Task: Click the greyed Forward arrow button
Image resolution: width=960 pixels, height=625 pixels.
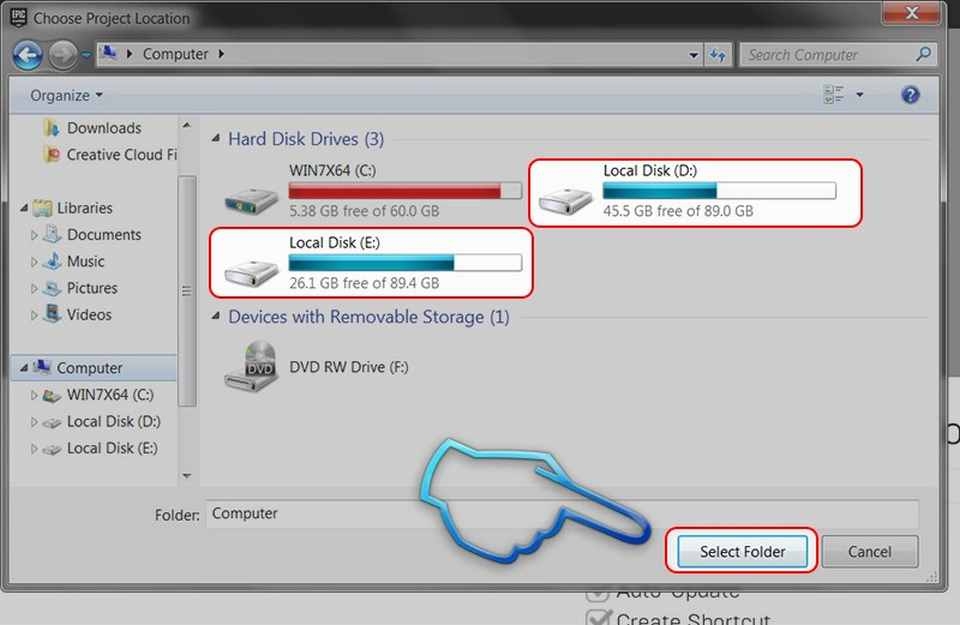Action: (62, 56)
